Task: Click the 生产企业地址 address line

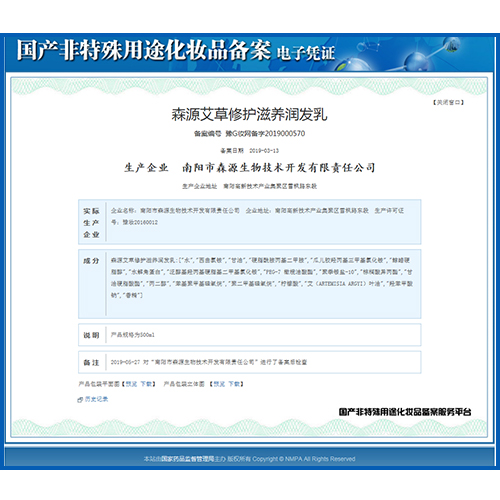Action: click(x=249, y=186)
